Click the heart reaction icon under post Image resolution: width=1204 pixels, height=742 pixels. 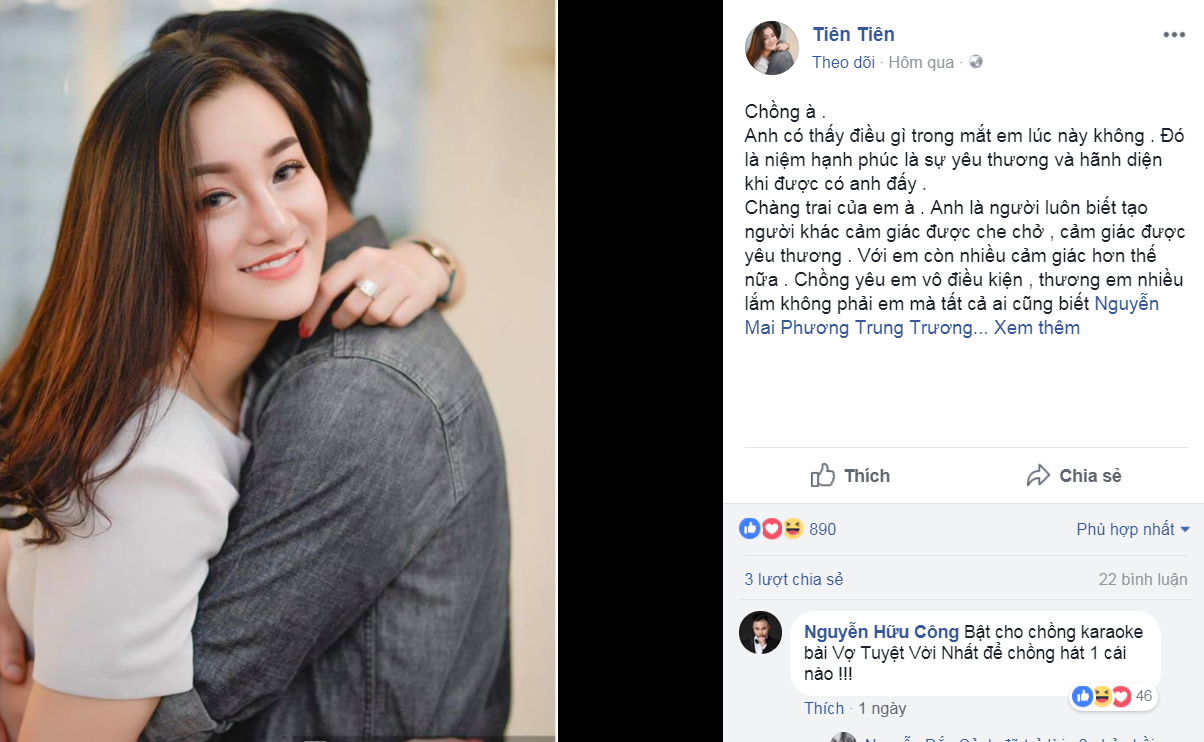pyautogui.click(x=771, y=529)
